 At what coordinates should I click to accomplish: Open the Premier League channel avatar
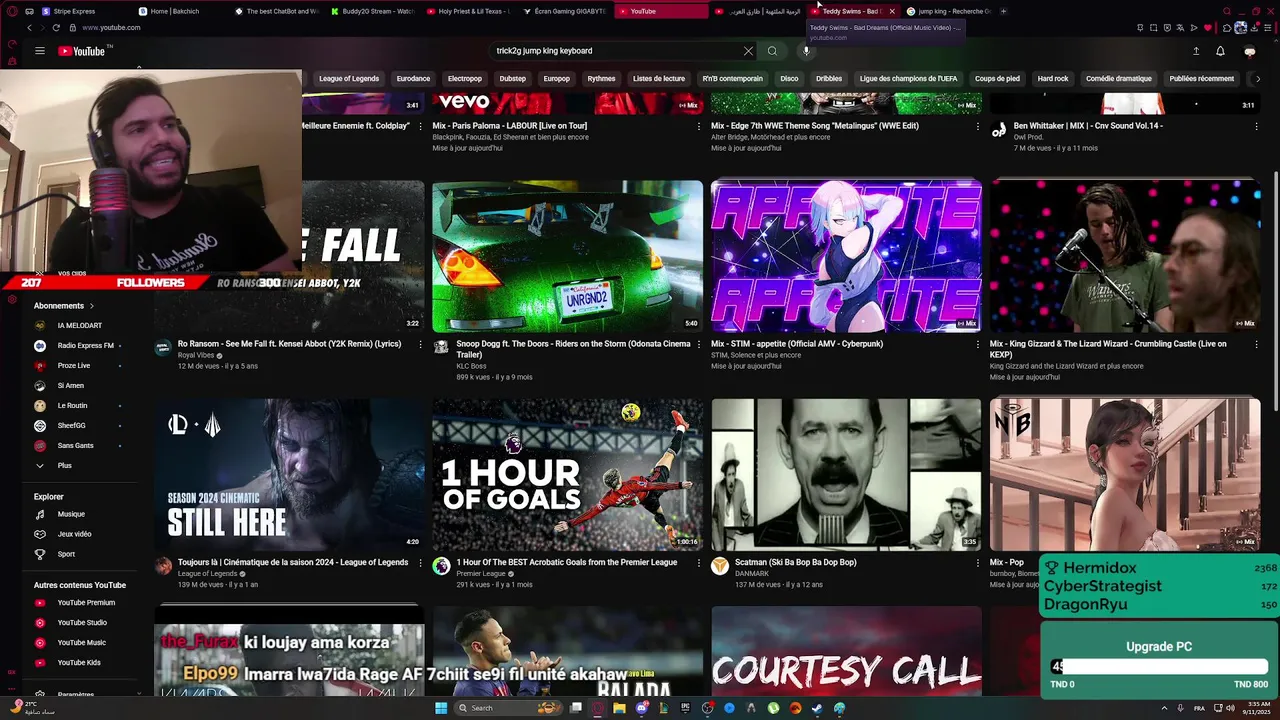tap(441, 566)
